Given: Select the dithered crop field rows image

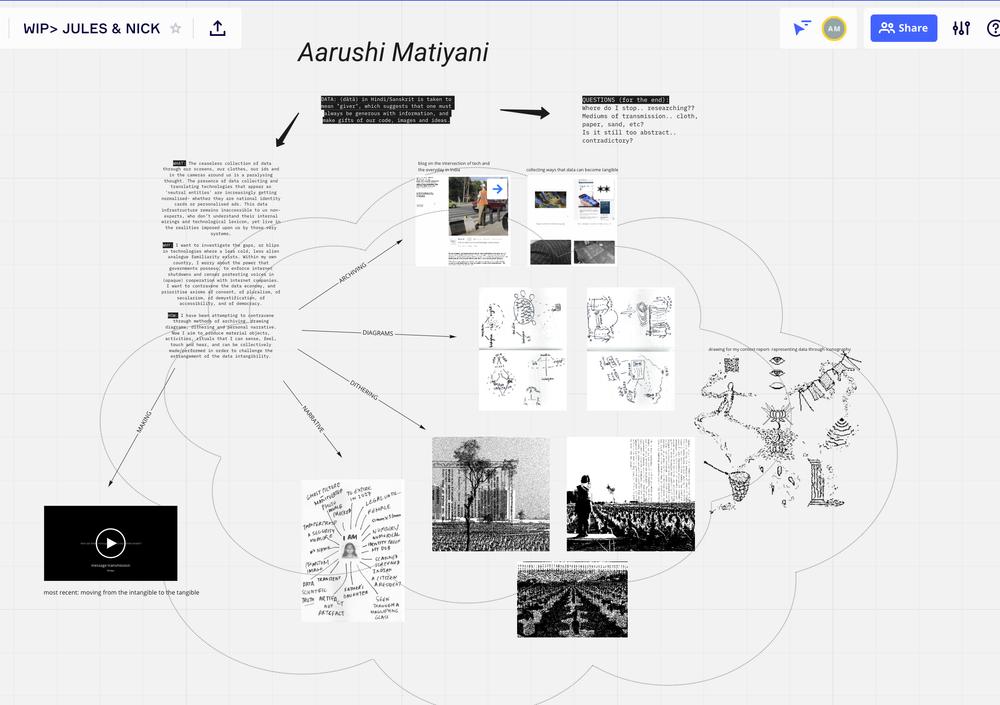Looking at the screenshot, I should tap(572, 599).
